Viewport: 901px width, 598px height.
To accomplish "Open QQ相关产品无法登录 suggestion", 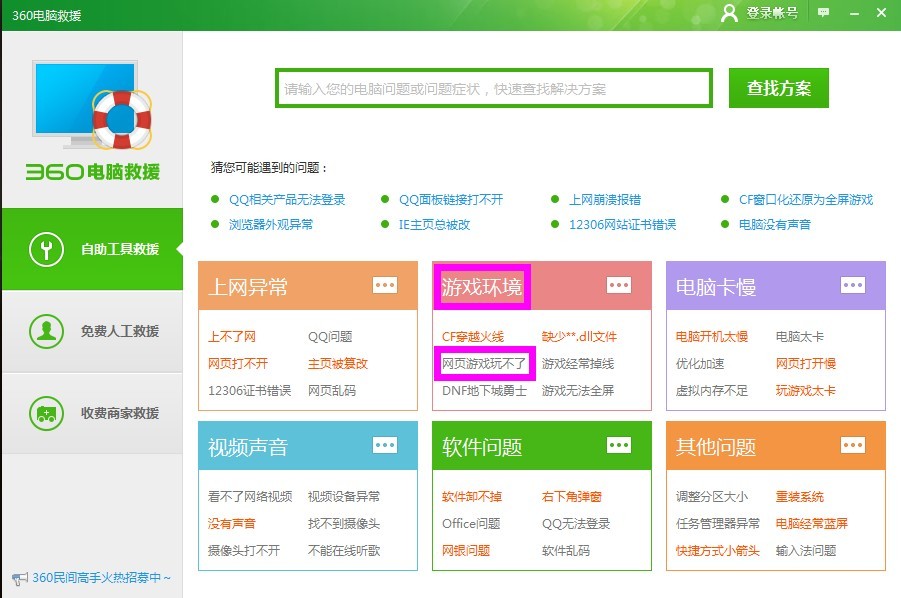I will [x=287, y=199].
